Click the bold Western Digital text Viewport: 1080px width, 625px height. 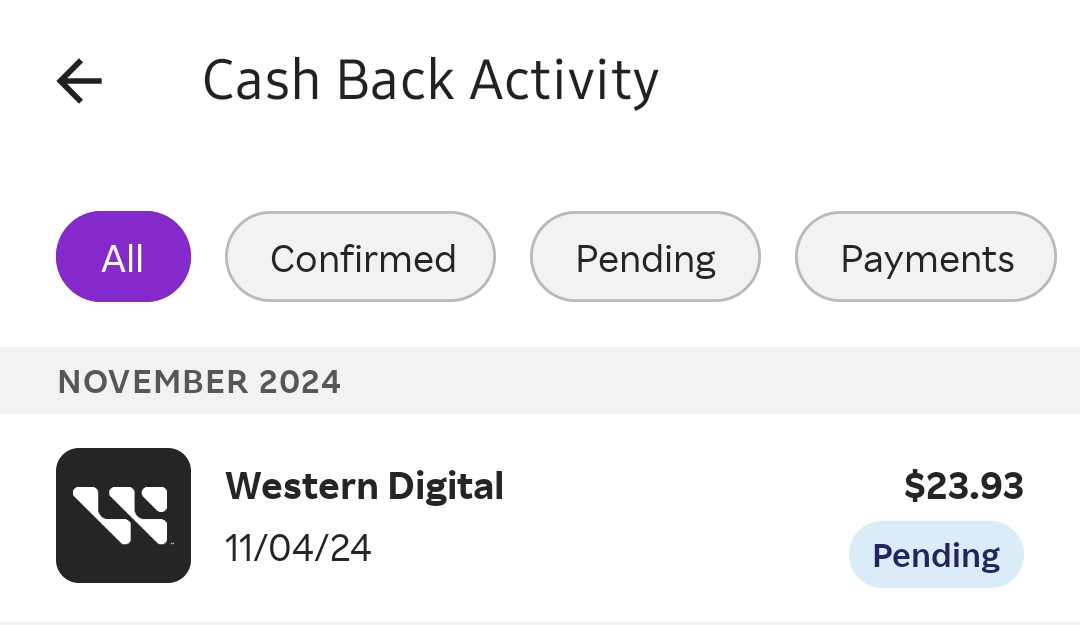[365, 487]
